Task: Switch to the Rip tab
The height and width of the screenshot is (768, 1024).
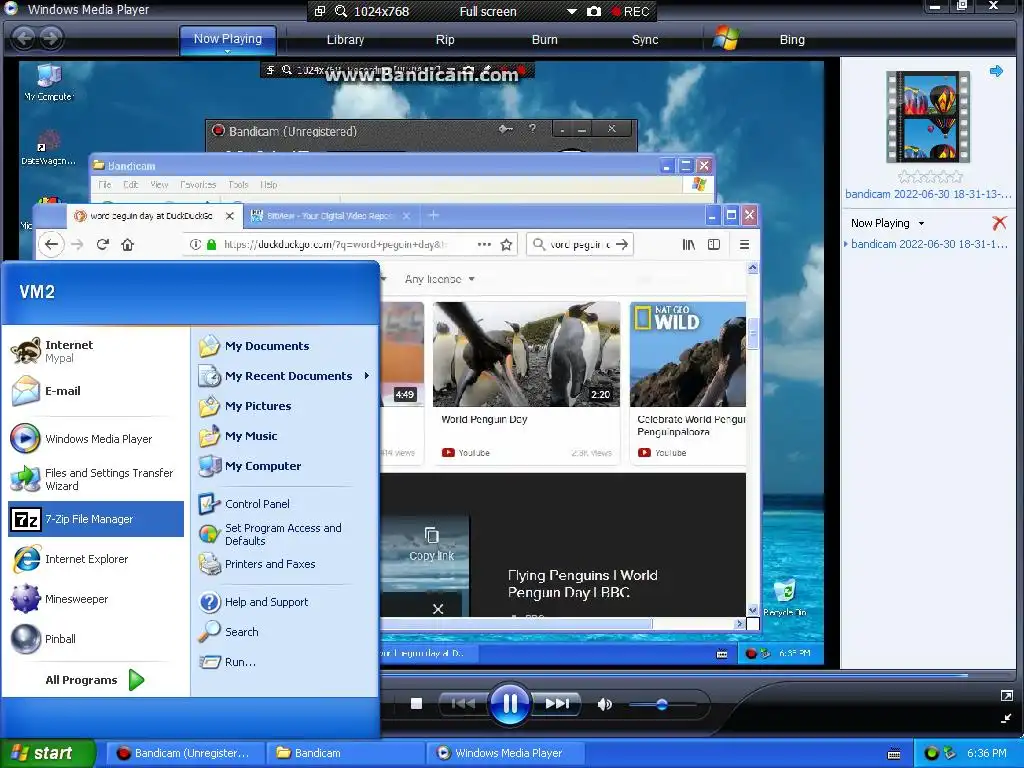Action: coord(445,40)
